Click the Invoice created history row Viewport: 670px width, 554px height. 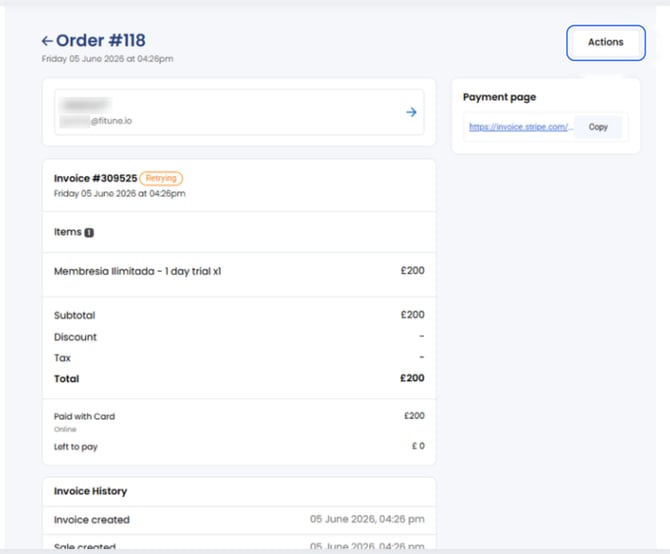[239, 520]
